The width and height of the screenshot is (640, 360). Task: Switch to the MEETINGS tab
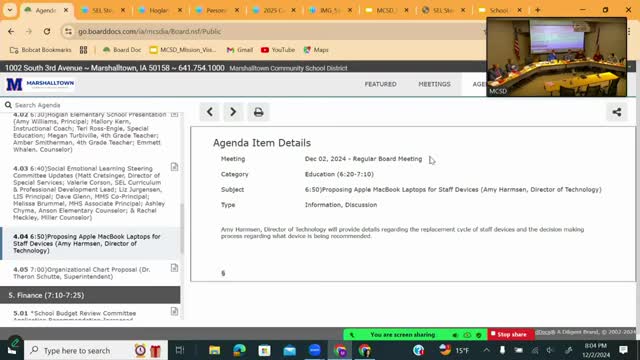[434, 84]
